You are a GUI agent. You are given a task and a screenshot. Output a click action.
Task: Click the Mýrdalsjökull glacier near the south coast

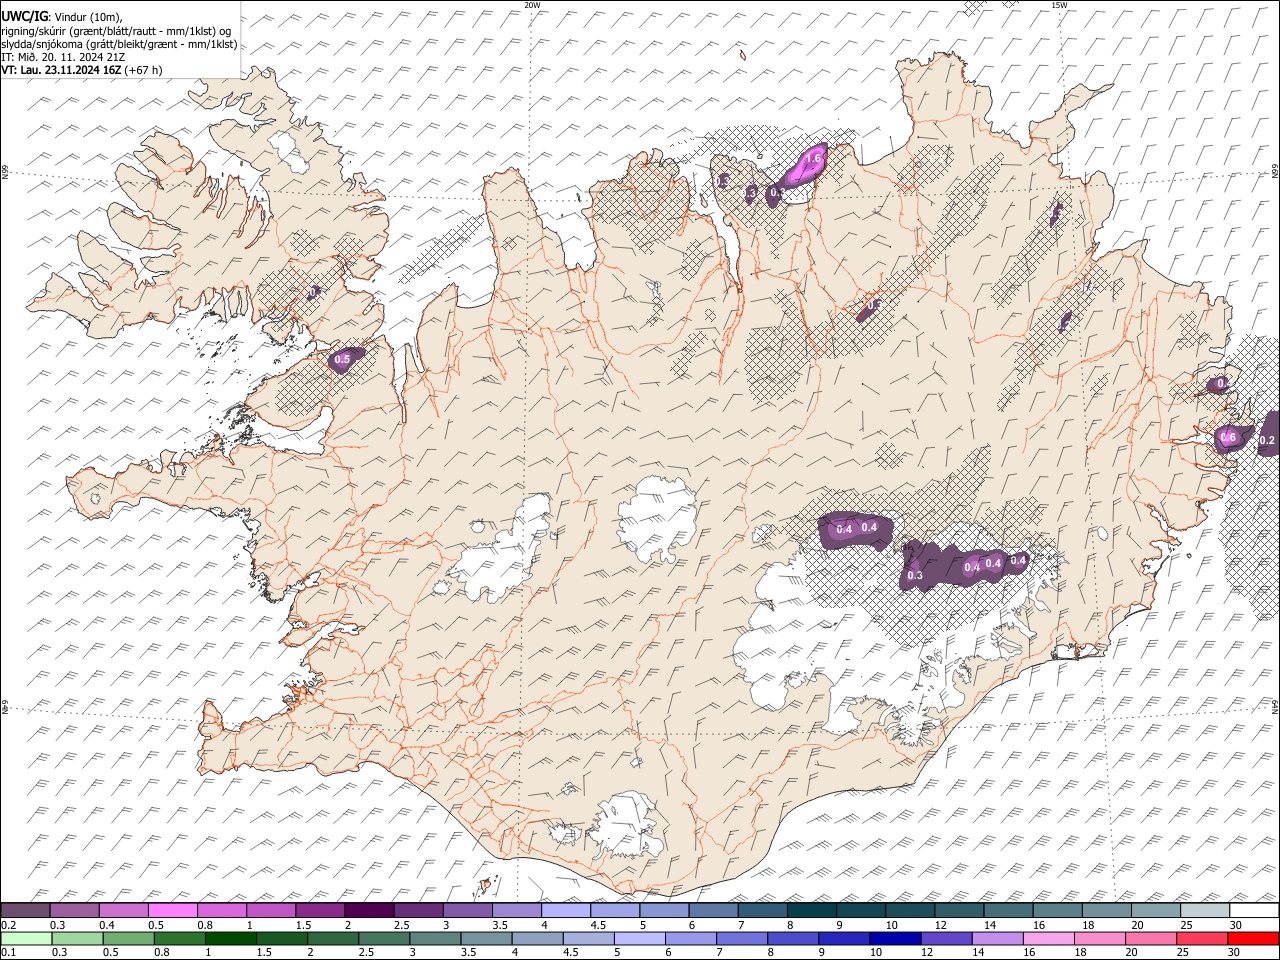[625, 825]
